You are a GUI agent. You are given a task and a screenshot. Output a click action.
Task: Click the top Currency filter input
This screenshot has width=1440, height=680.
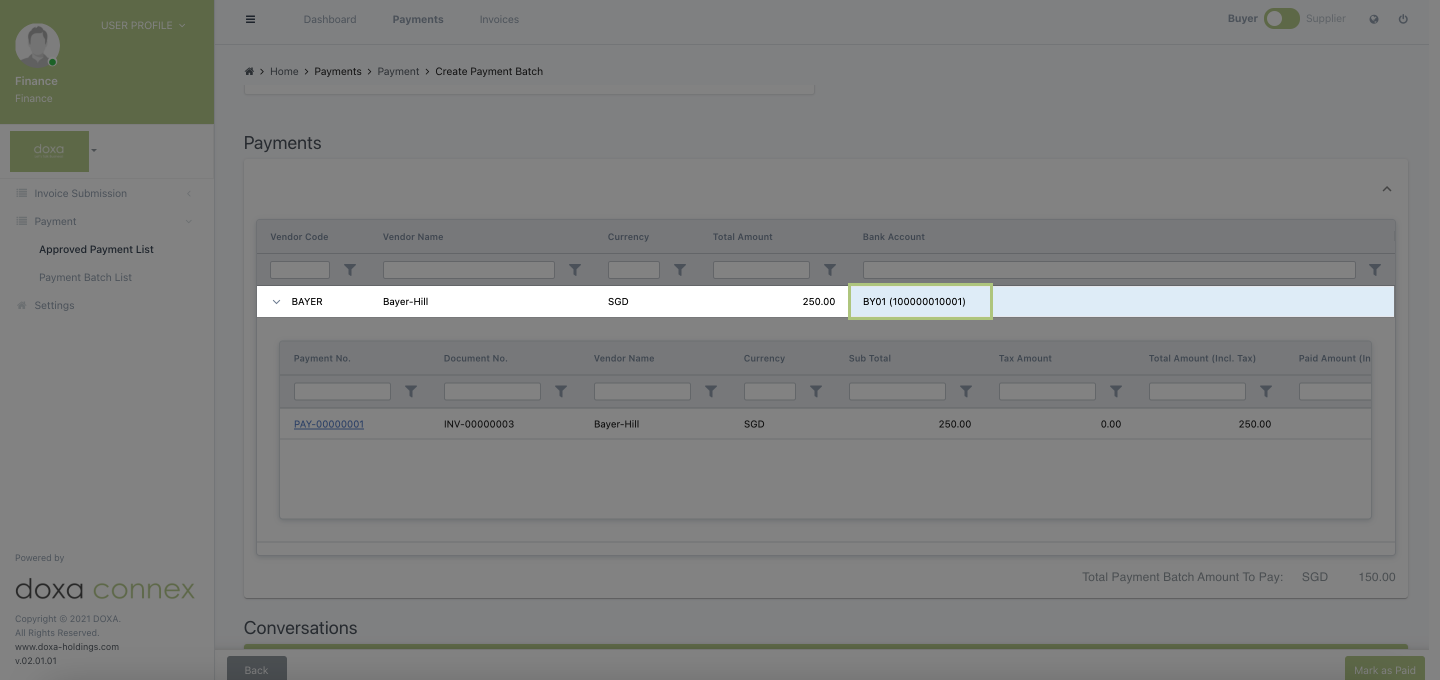pyautogui.click(x=634, y=270)
